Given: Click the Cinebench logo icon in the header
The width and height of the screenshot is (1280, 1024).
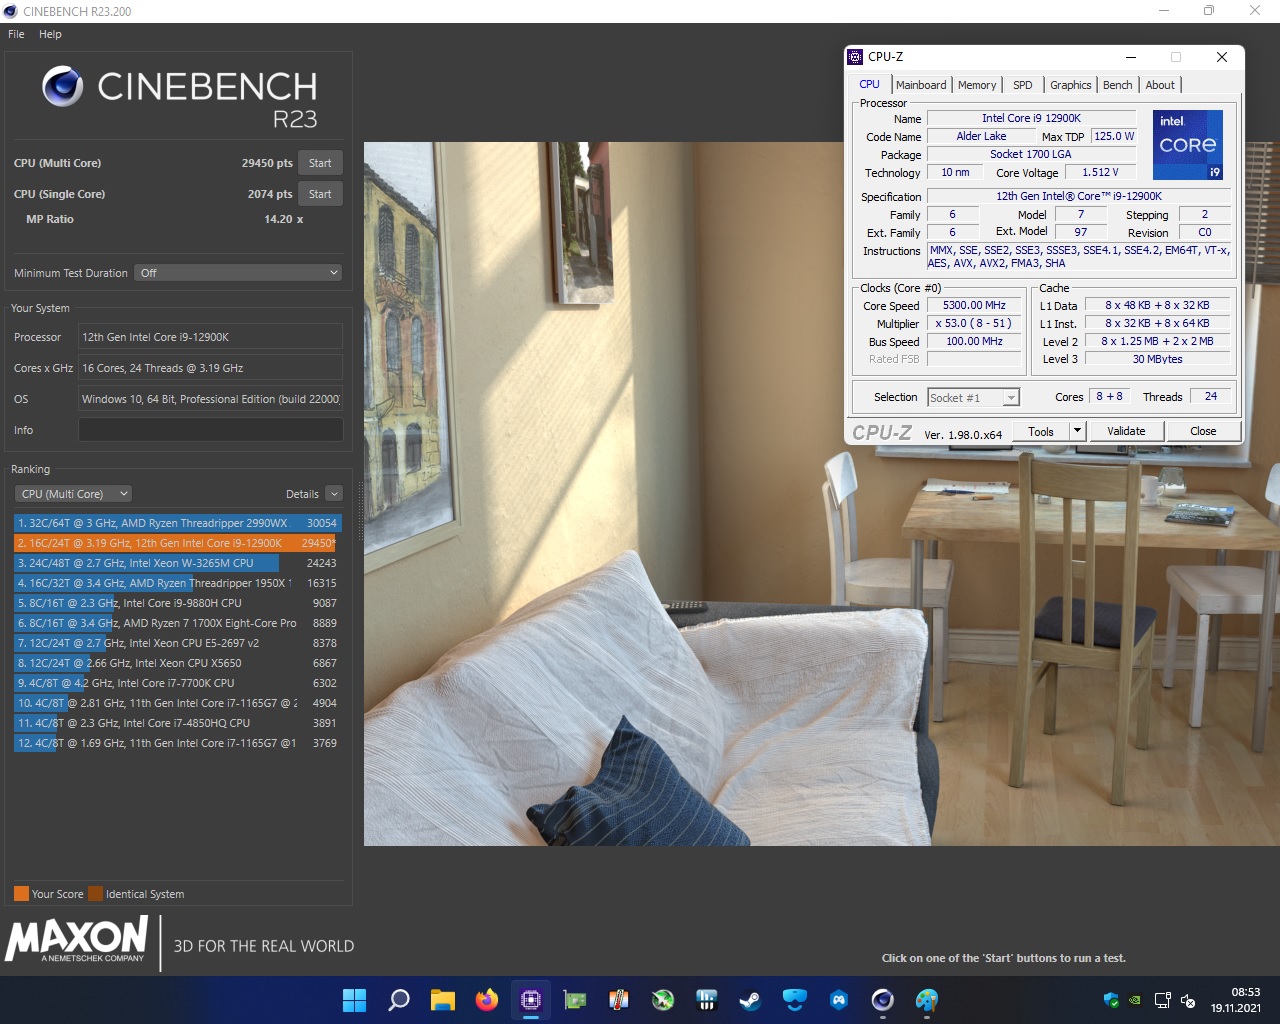Looking at the screenshot, I should click(62, 87).
